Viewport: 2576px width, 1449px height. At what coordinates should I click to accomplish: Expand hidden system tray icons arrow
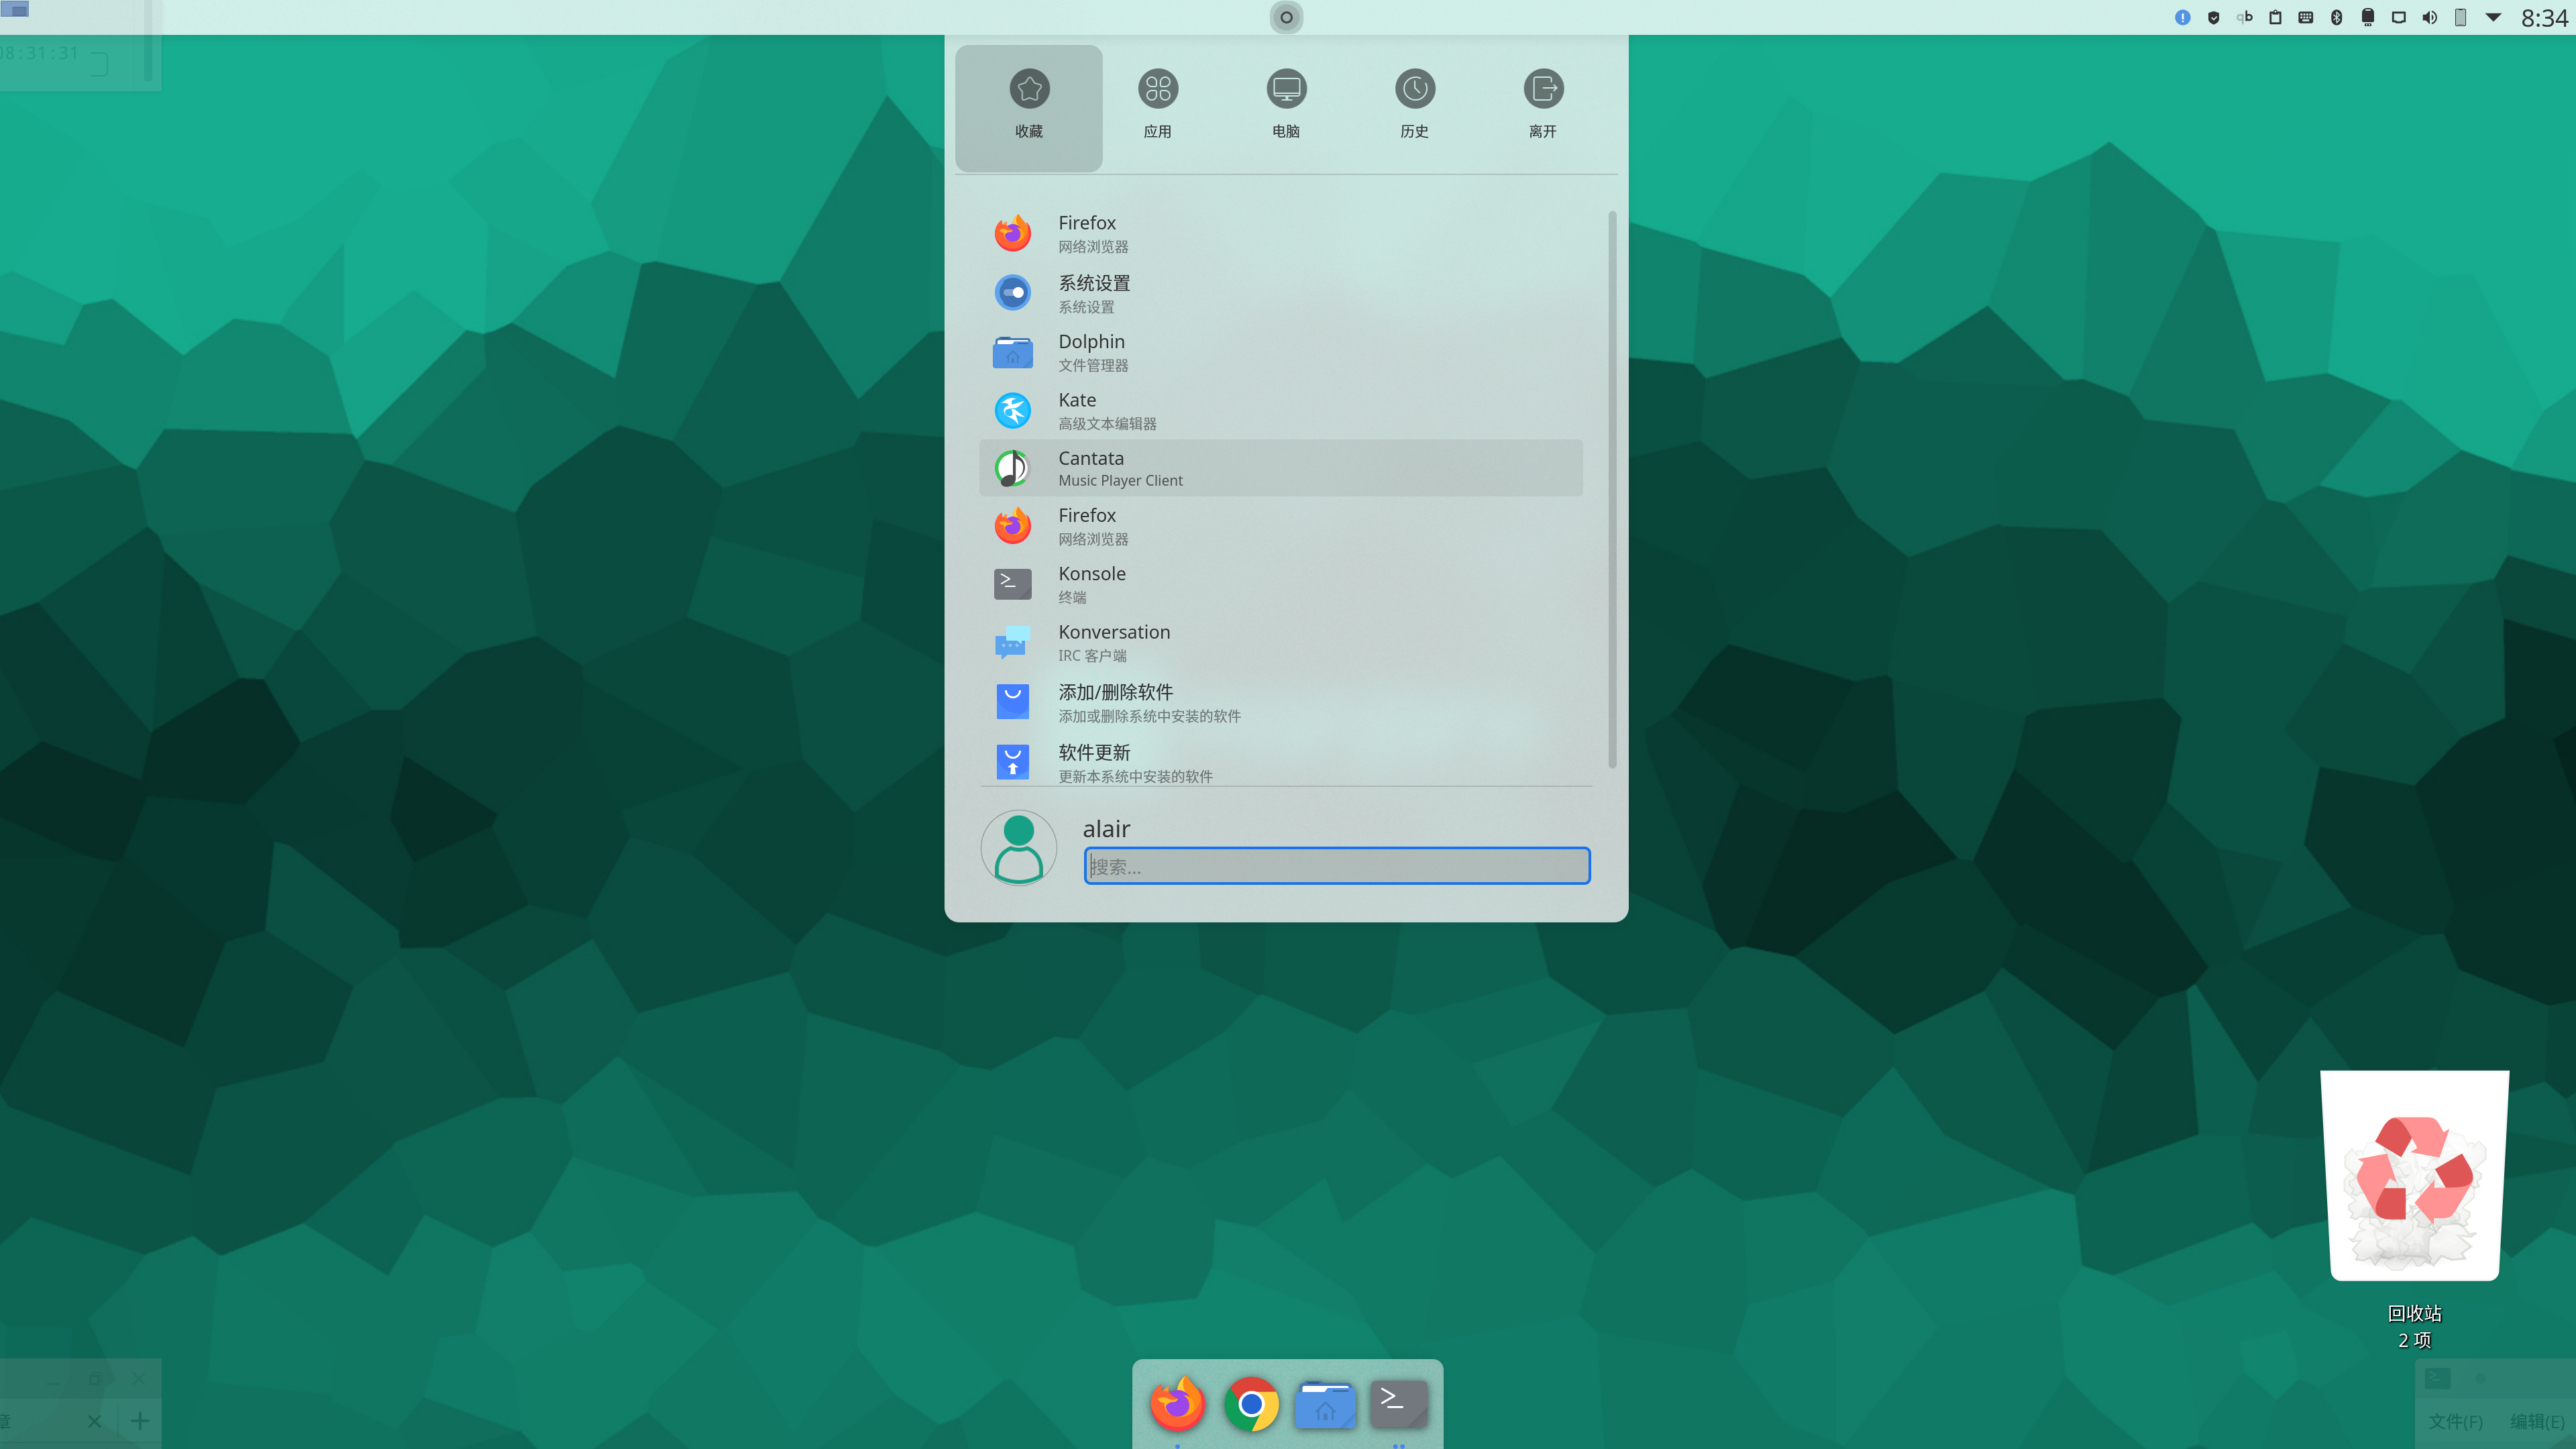coord(2493,17)
